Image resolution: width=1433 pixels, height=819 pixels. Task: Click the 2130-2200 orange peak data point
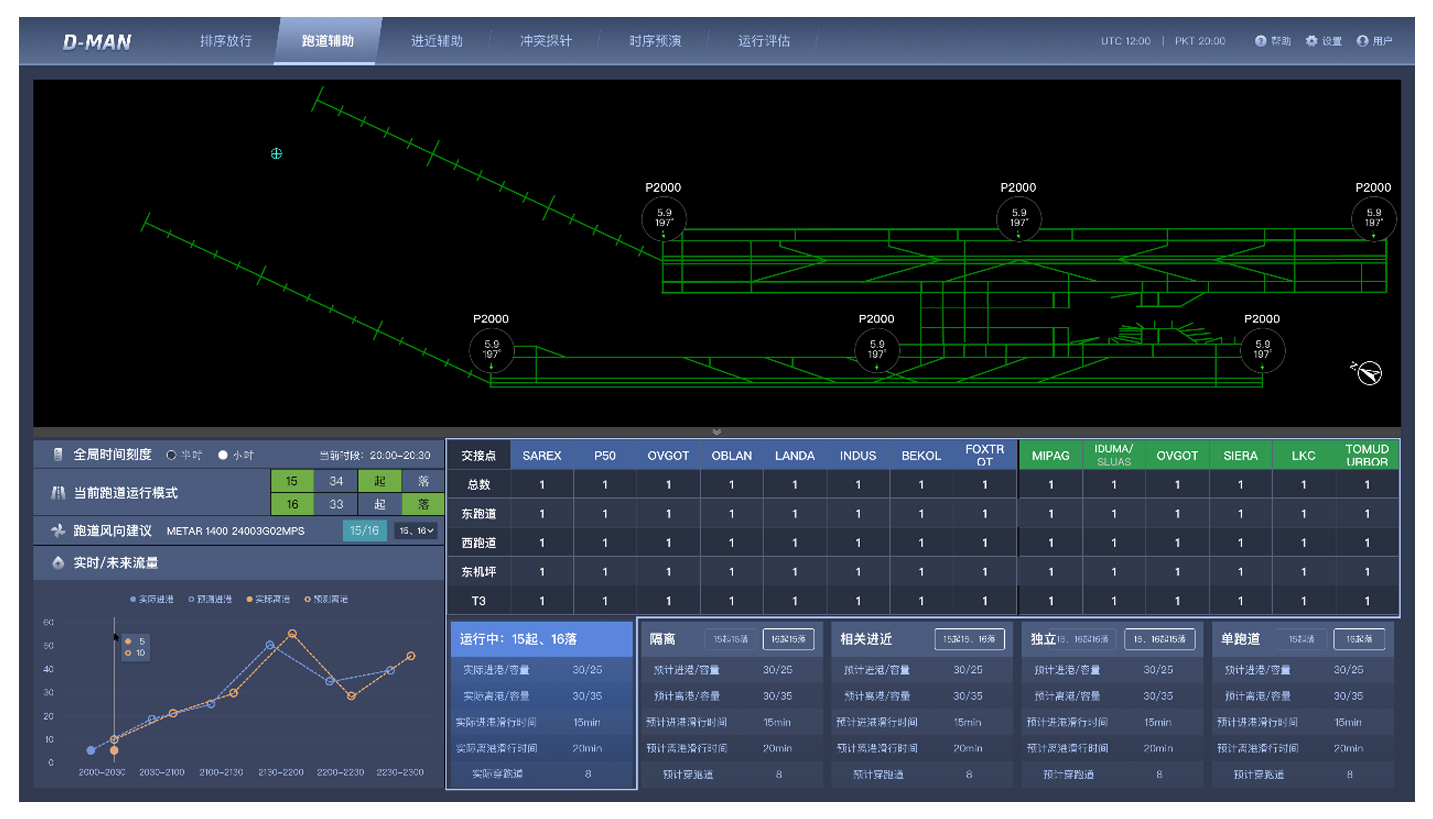pos(292,633)
